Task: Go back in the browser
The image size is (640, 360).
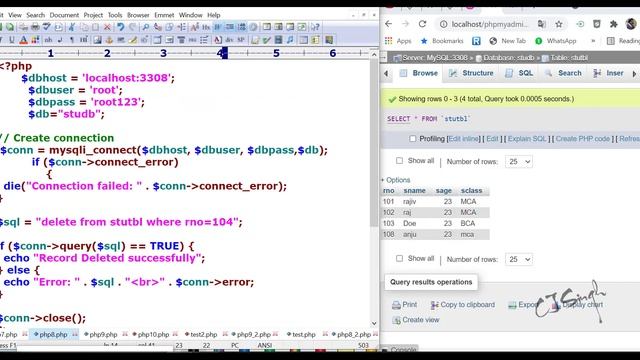Action: tap(389, 24)
